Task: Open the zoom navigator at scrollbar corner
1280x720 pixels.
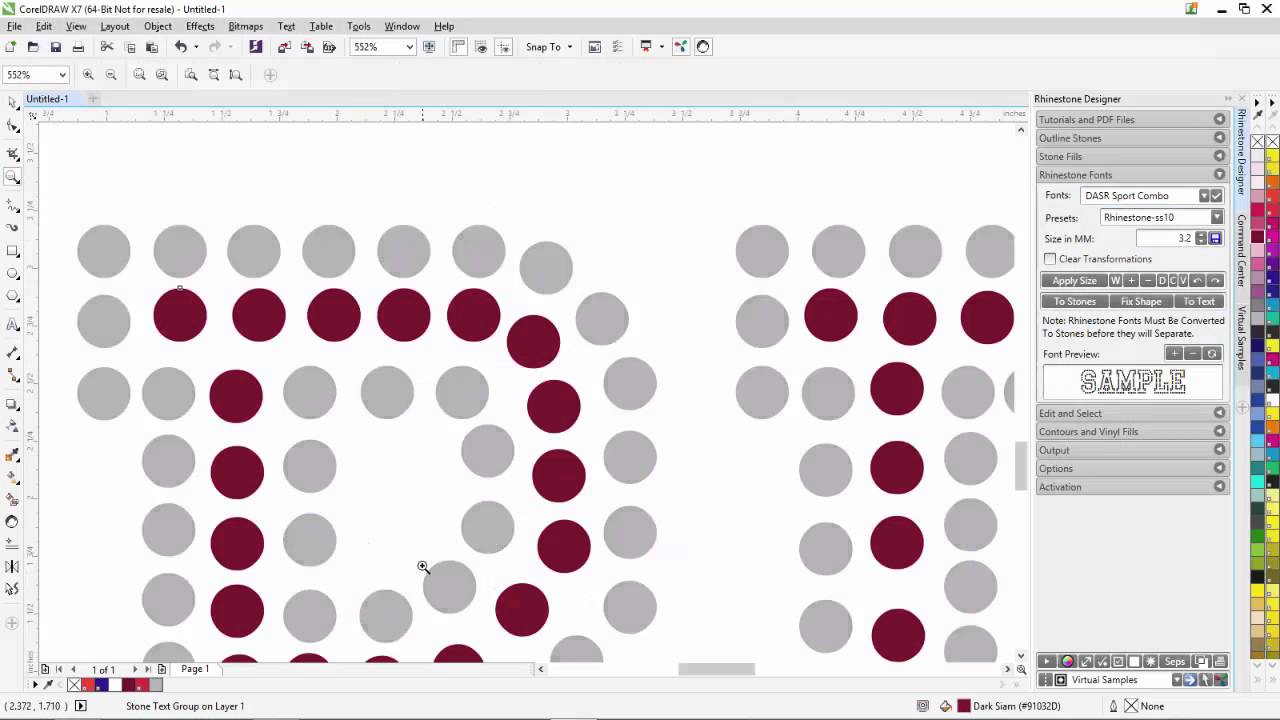Action: click(x=1021, y=669)
